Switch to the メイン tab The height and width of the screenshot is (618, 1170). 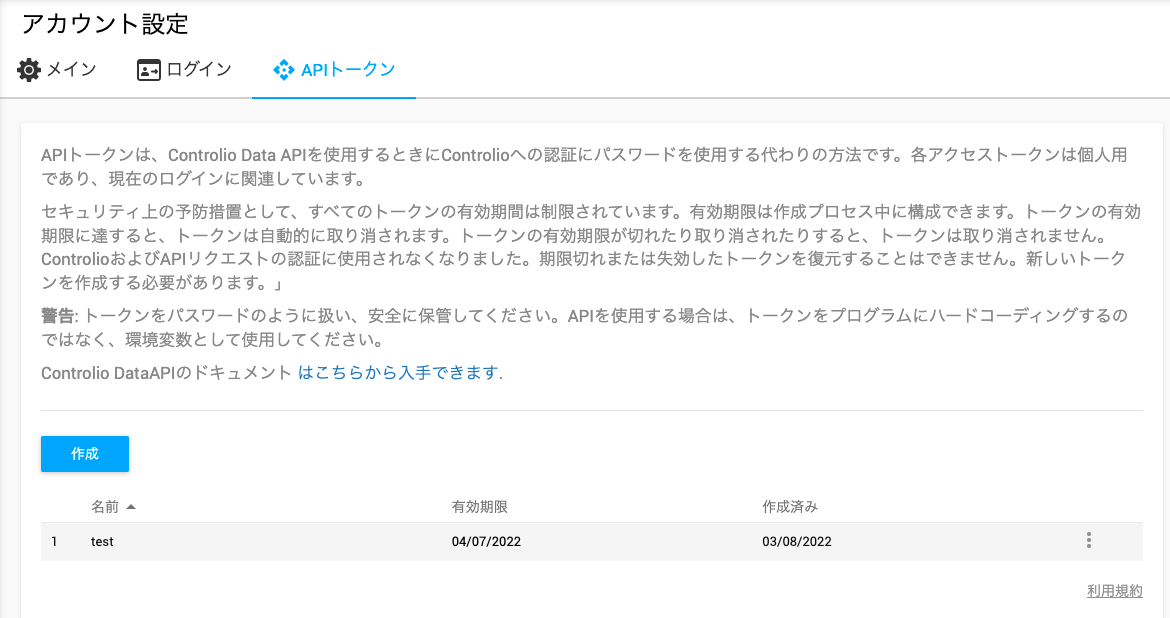[x=57, y=69]
